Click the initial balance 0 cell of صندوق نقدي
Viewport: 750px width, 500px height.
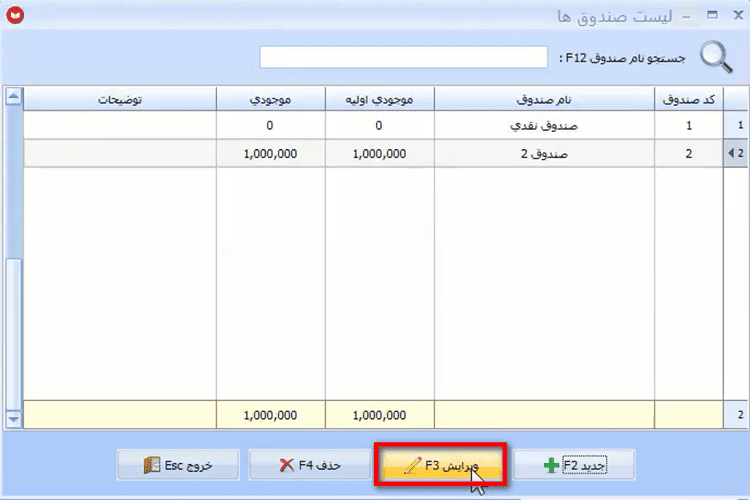[379, 125]
